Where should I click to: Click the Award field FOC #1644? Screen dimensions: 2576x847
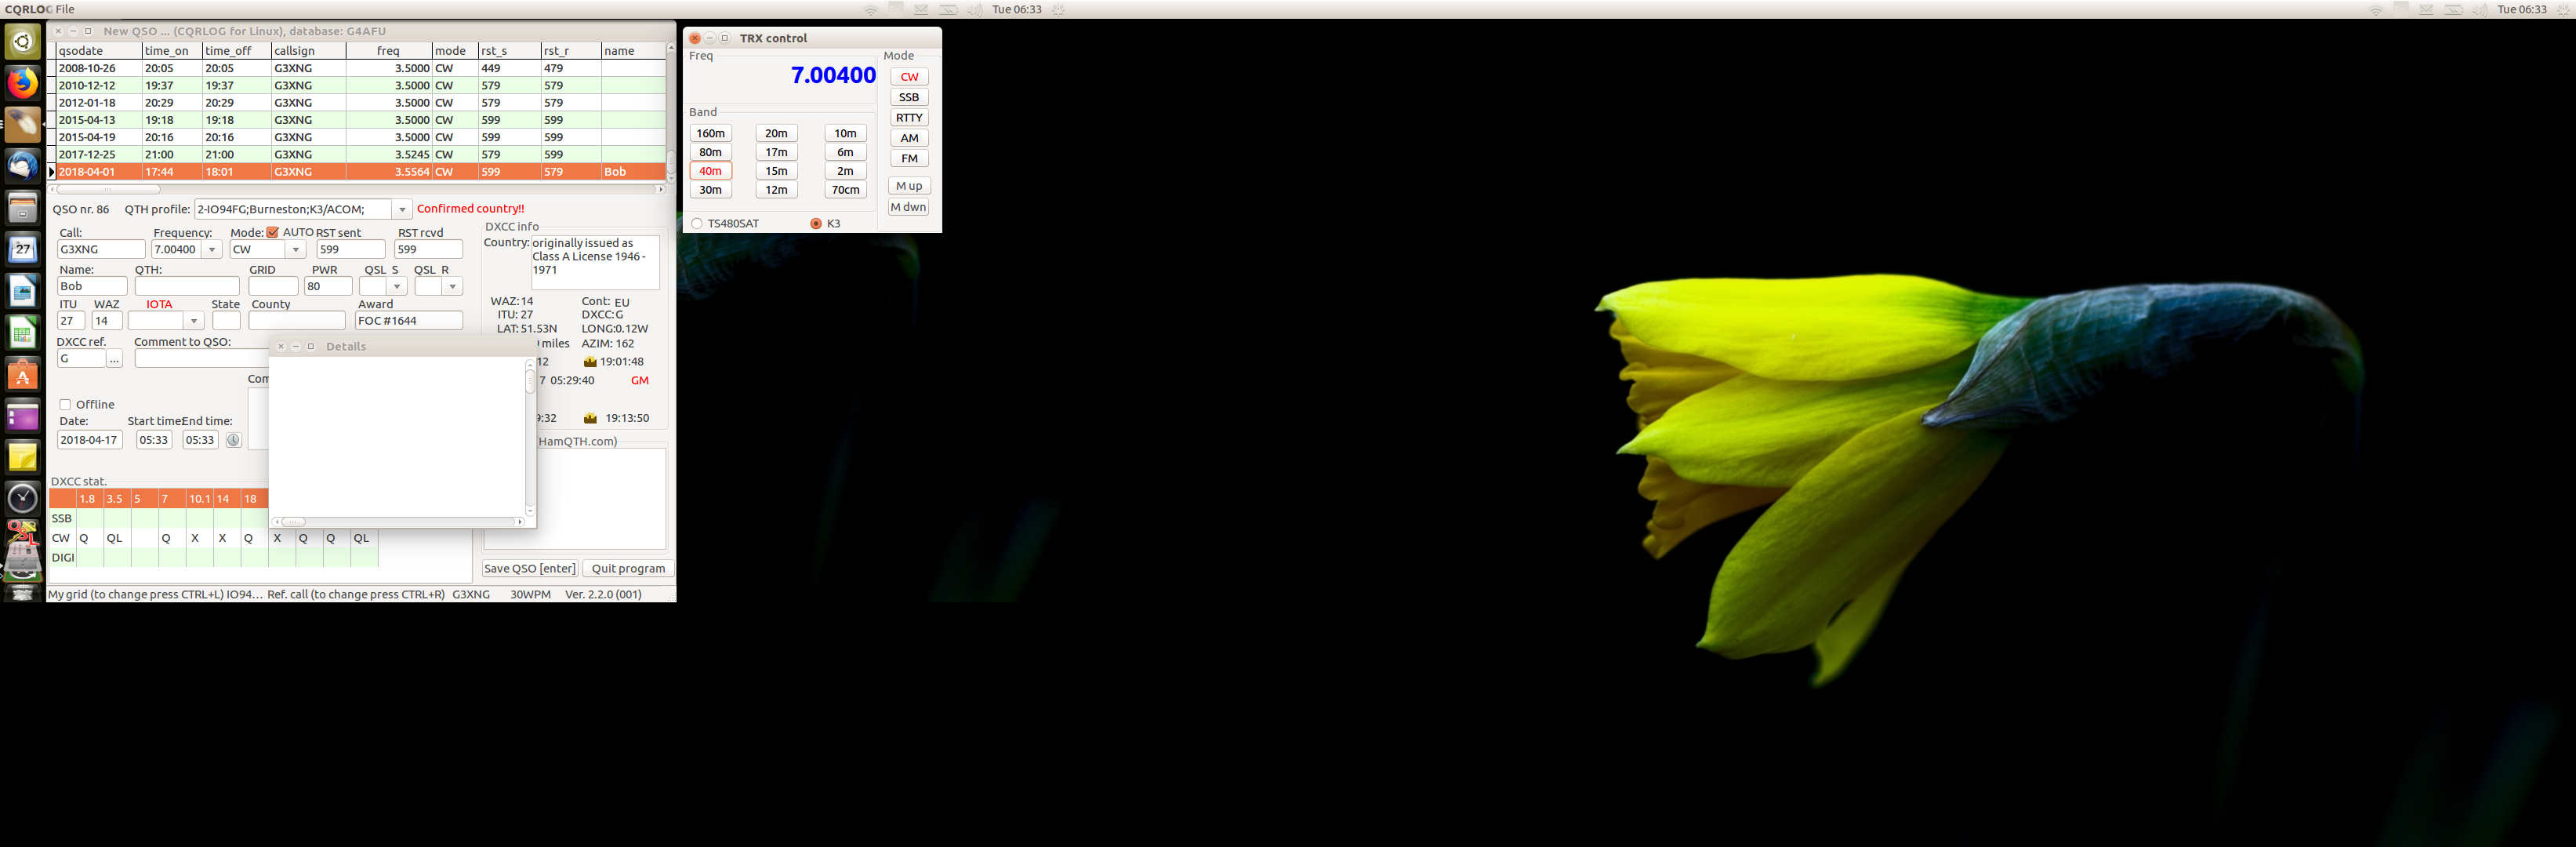pyautogui.click(x=409, y=321)
